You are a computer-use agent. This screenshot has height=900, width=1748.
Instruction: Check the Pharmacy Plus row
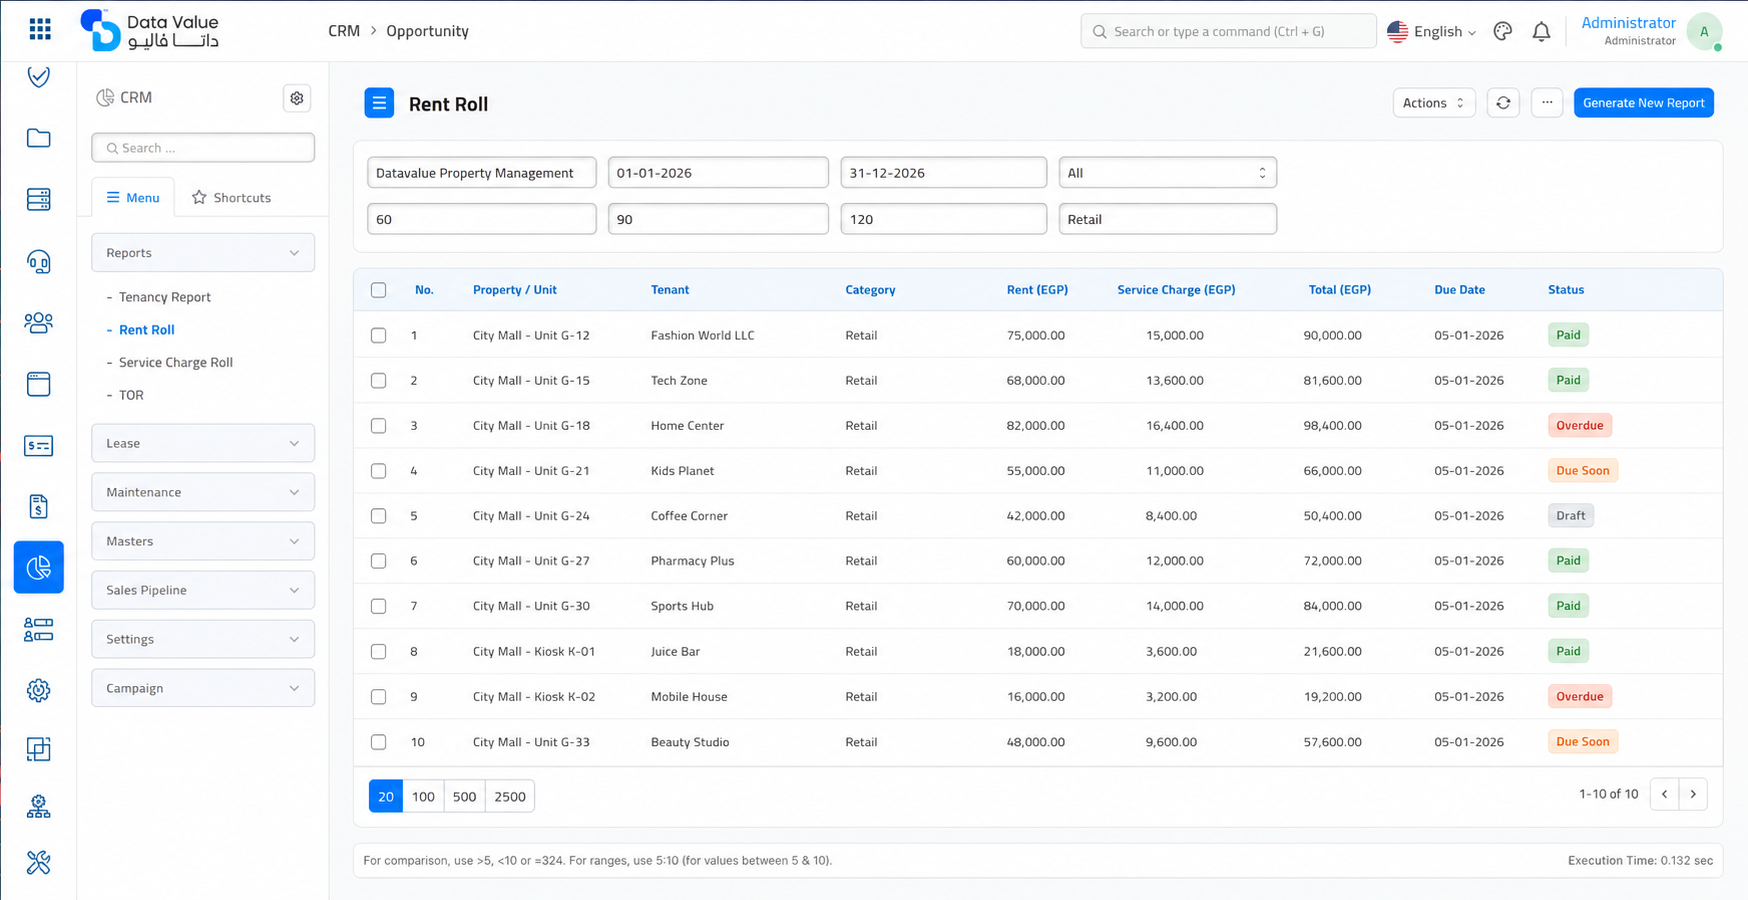(378, 561)
